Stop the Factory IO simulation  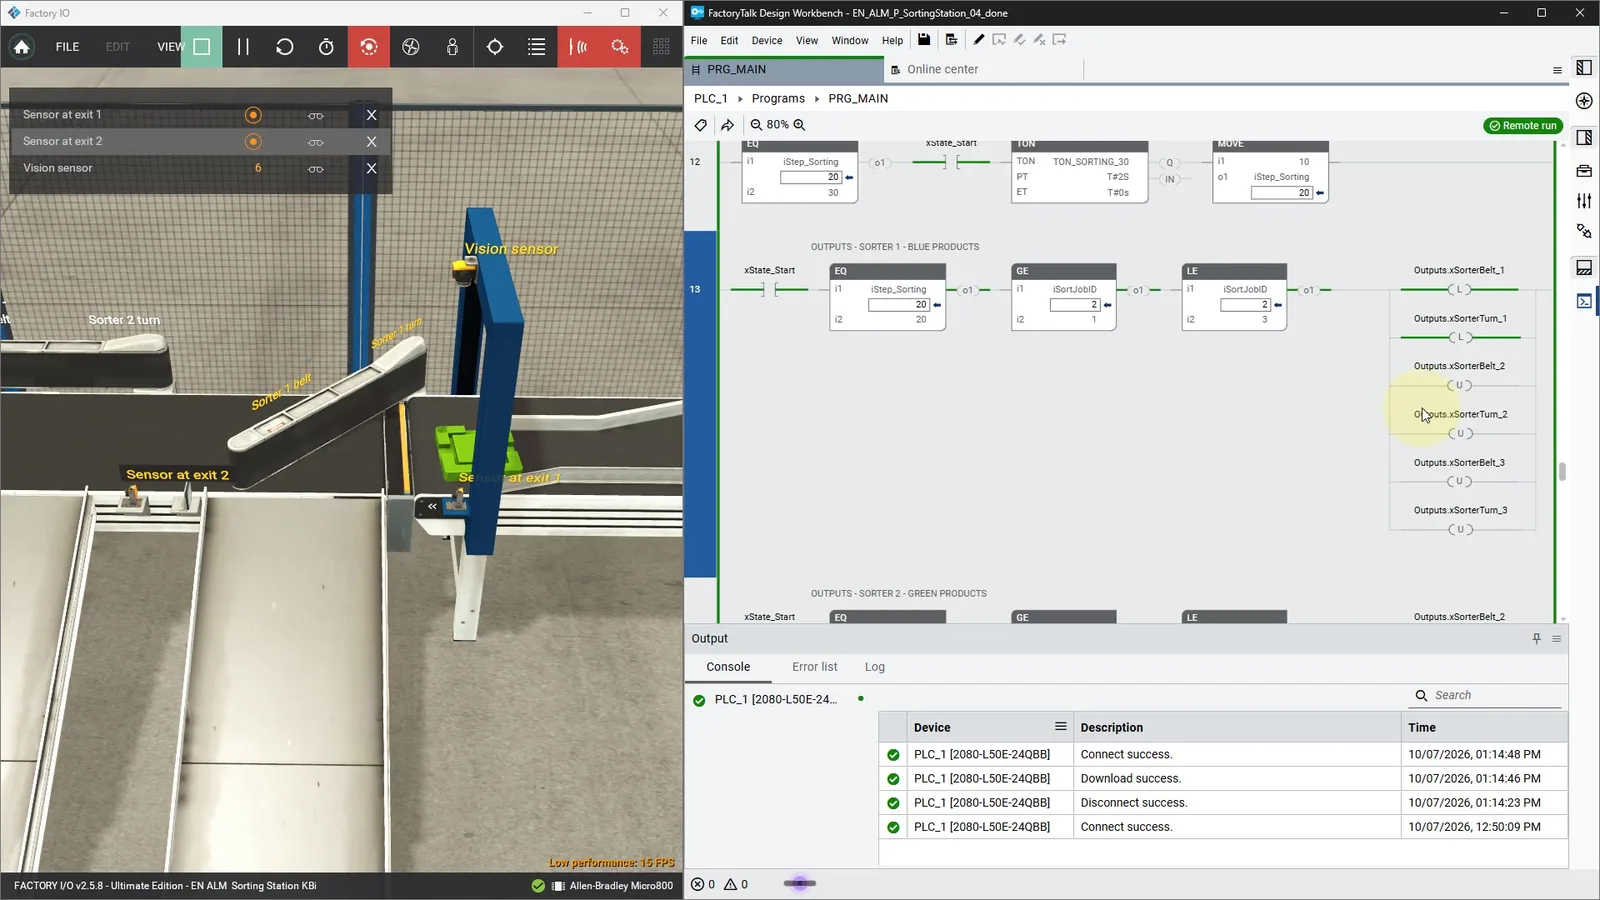pyautogui.click(x=202, y=47)
